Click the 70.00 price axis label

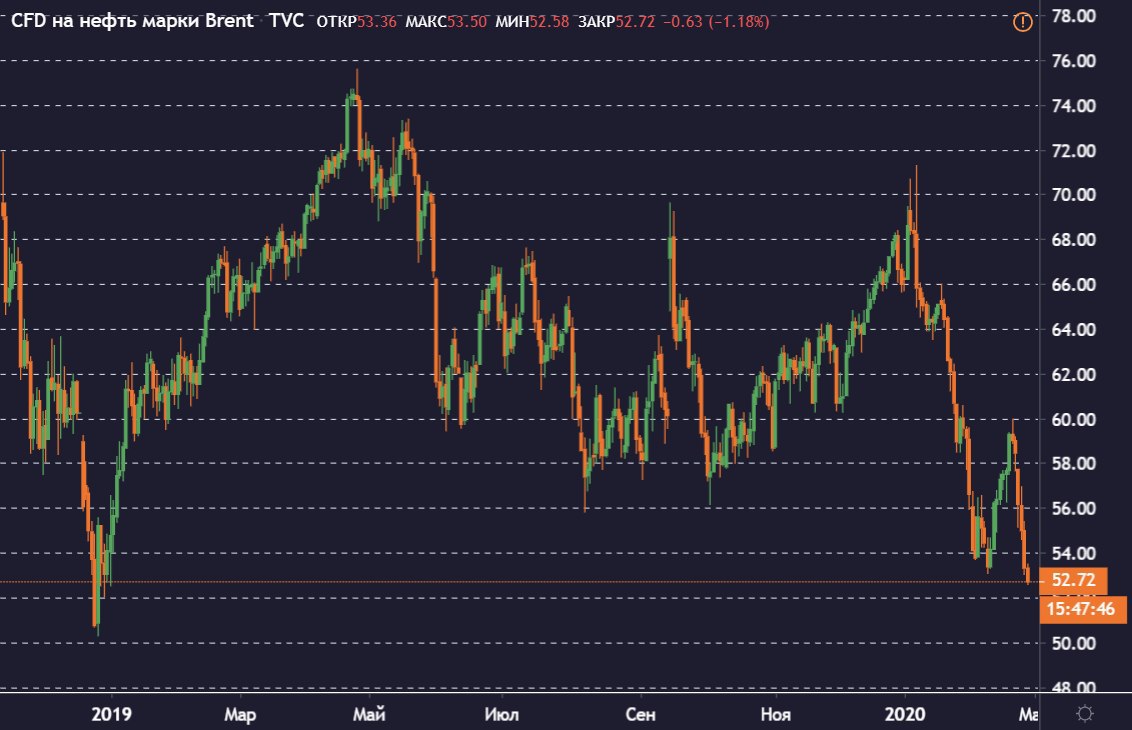point(1074,195)
